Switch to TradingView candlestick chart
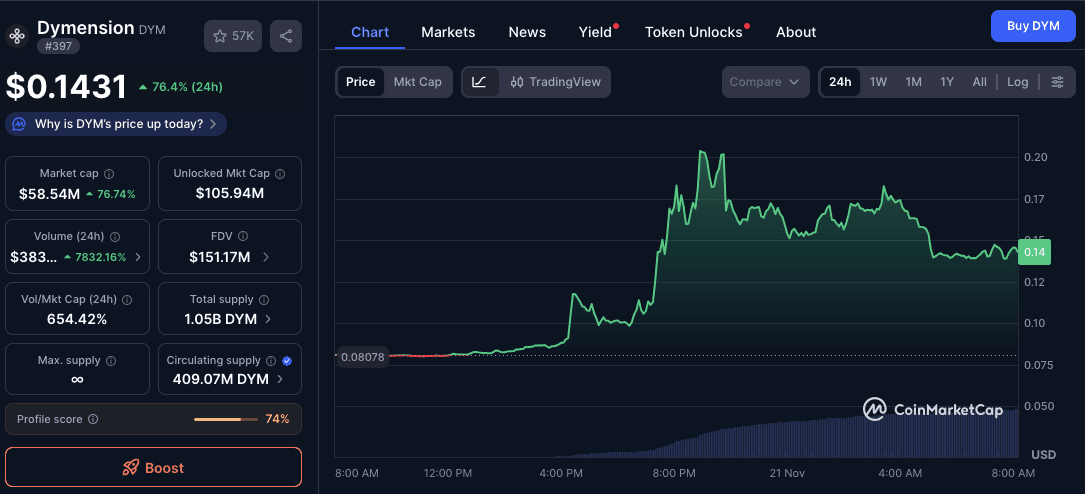 coord(556,82)
